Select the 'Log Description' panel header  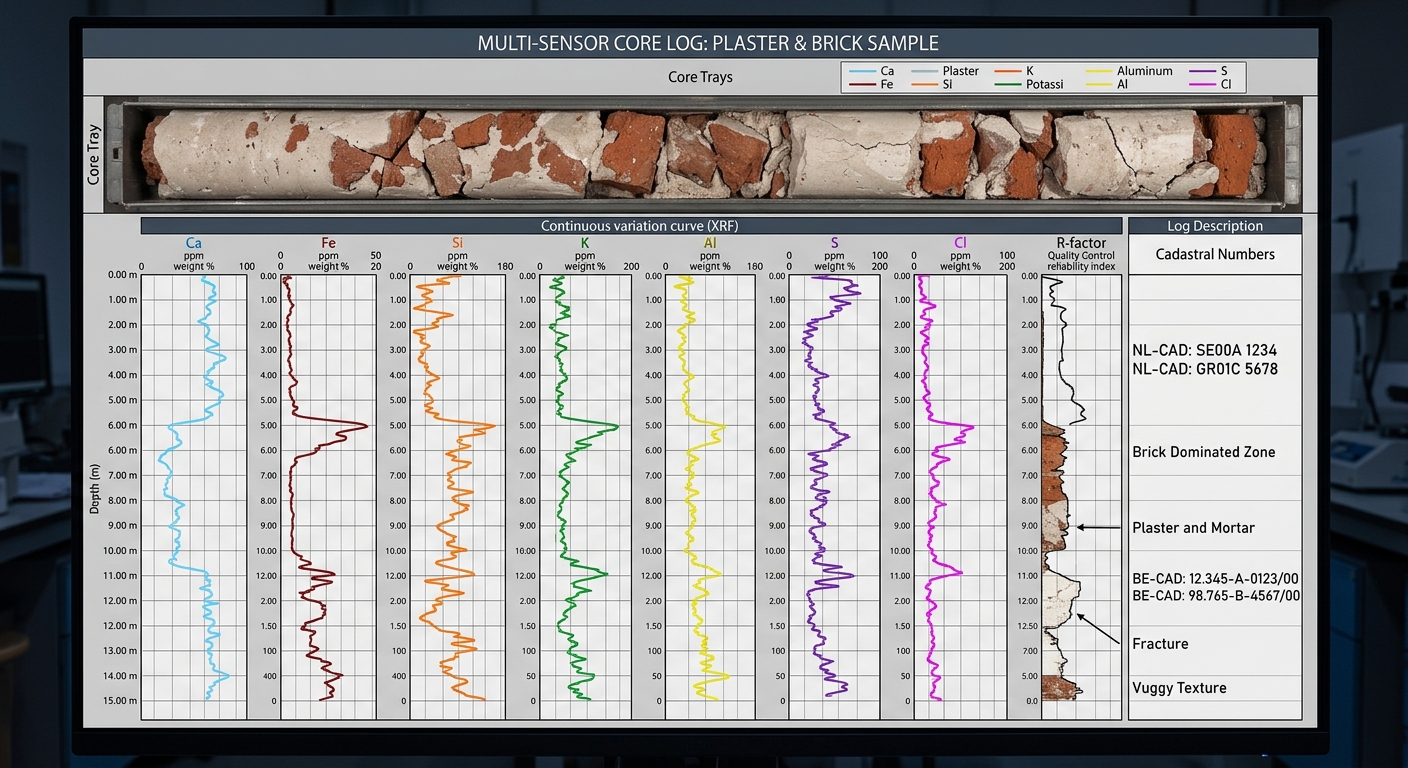point(1215,226)
